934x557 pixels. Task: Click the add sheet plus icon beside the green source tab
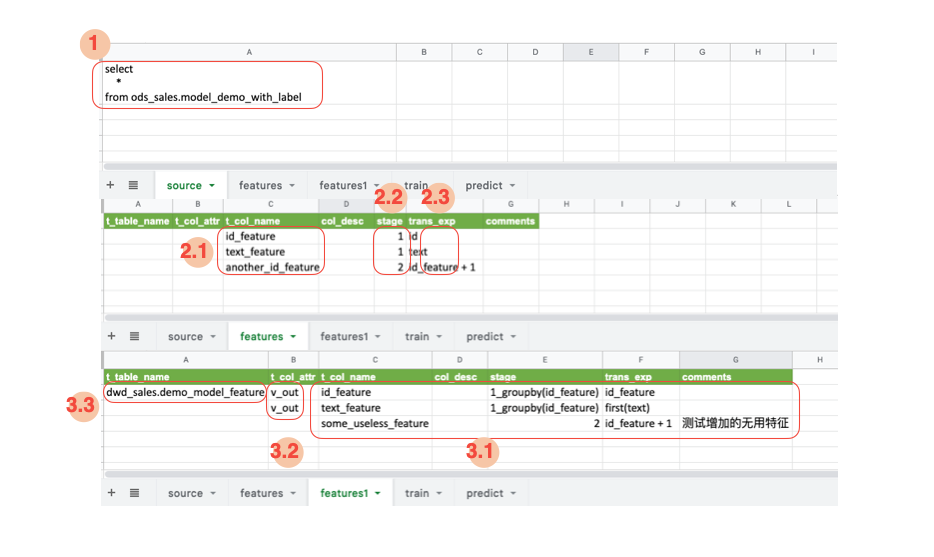point(112,185)
